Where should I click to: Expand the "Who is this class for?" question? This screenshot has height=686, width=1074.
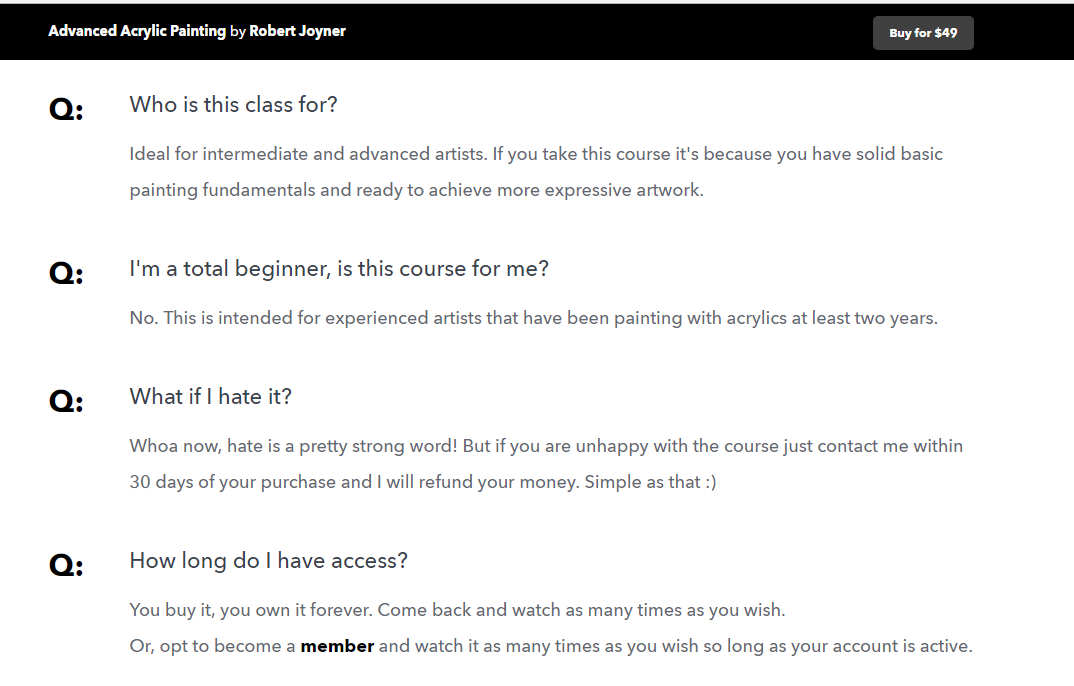(233, 105)
